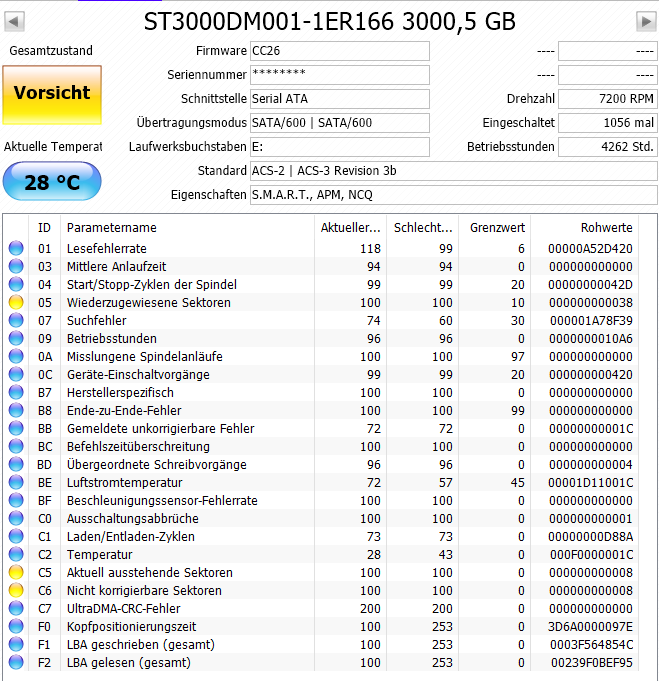The width and height of the screenshot is (659, 681).
Task: Click blue status icon for Gemeldete unkorrigierbare Fehler
Action: click(16, 428)
